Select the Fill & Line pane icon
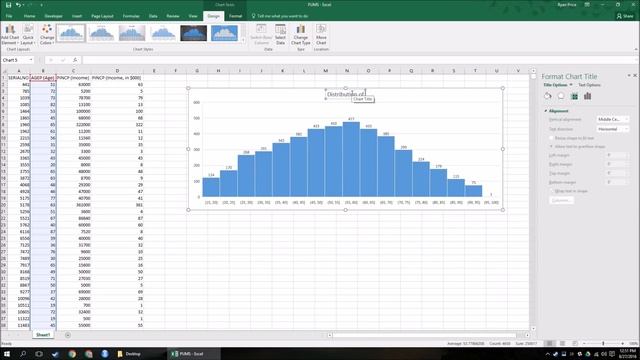640x360 pixels. pos(548,96)
